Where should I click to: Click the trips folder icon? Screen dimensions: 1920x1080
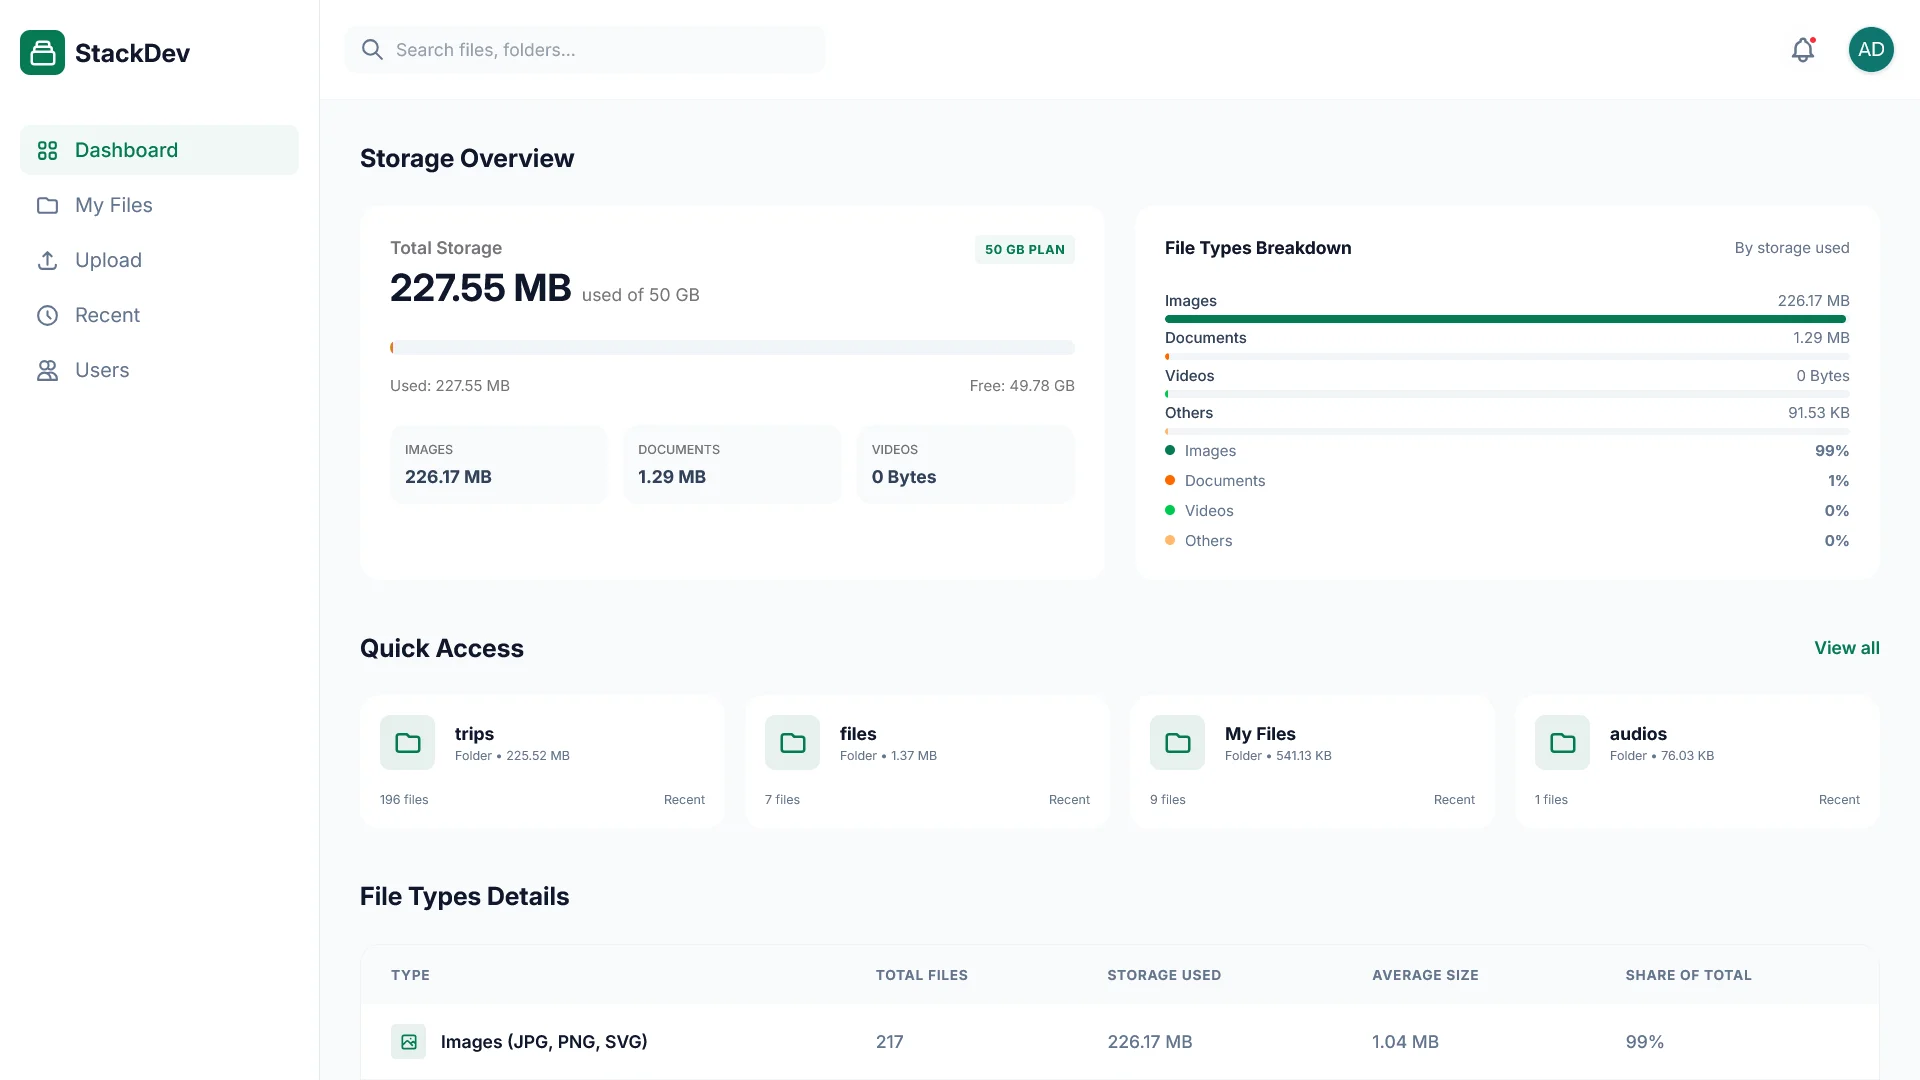pos(407,743)
